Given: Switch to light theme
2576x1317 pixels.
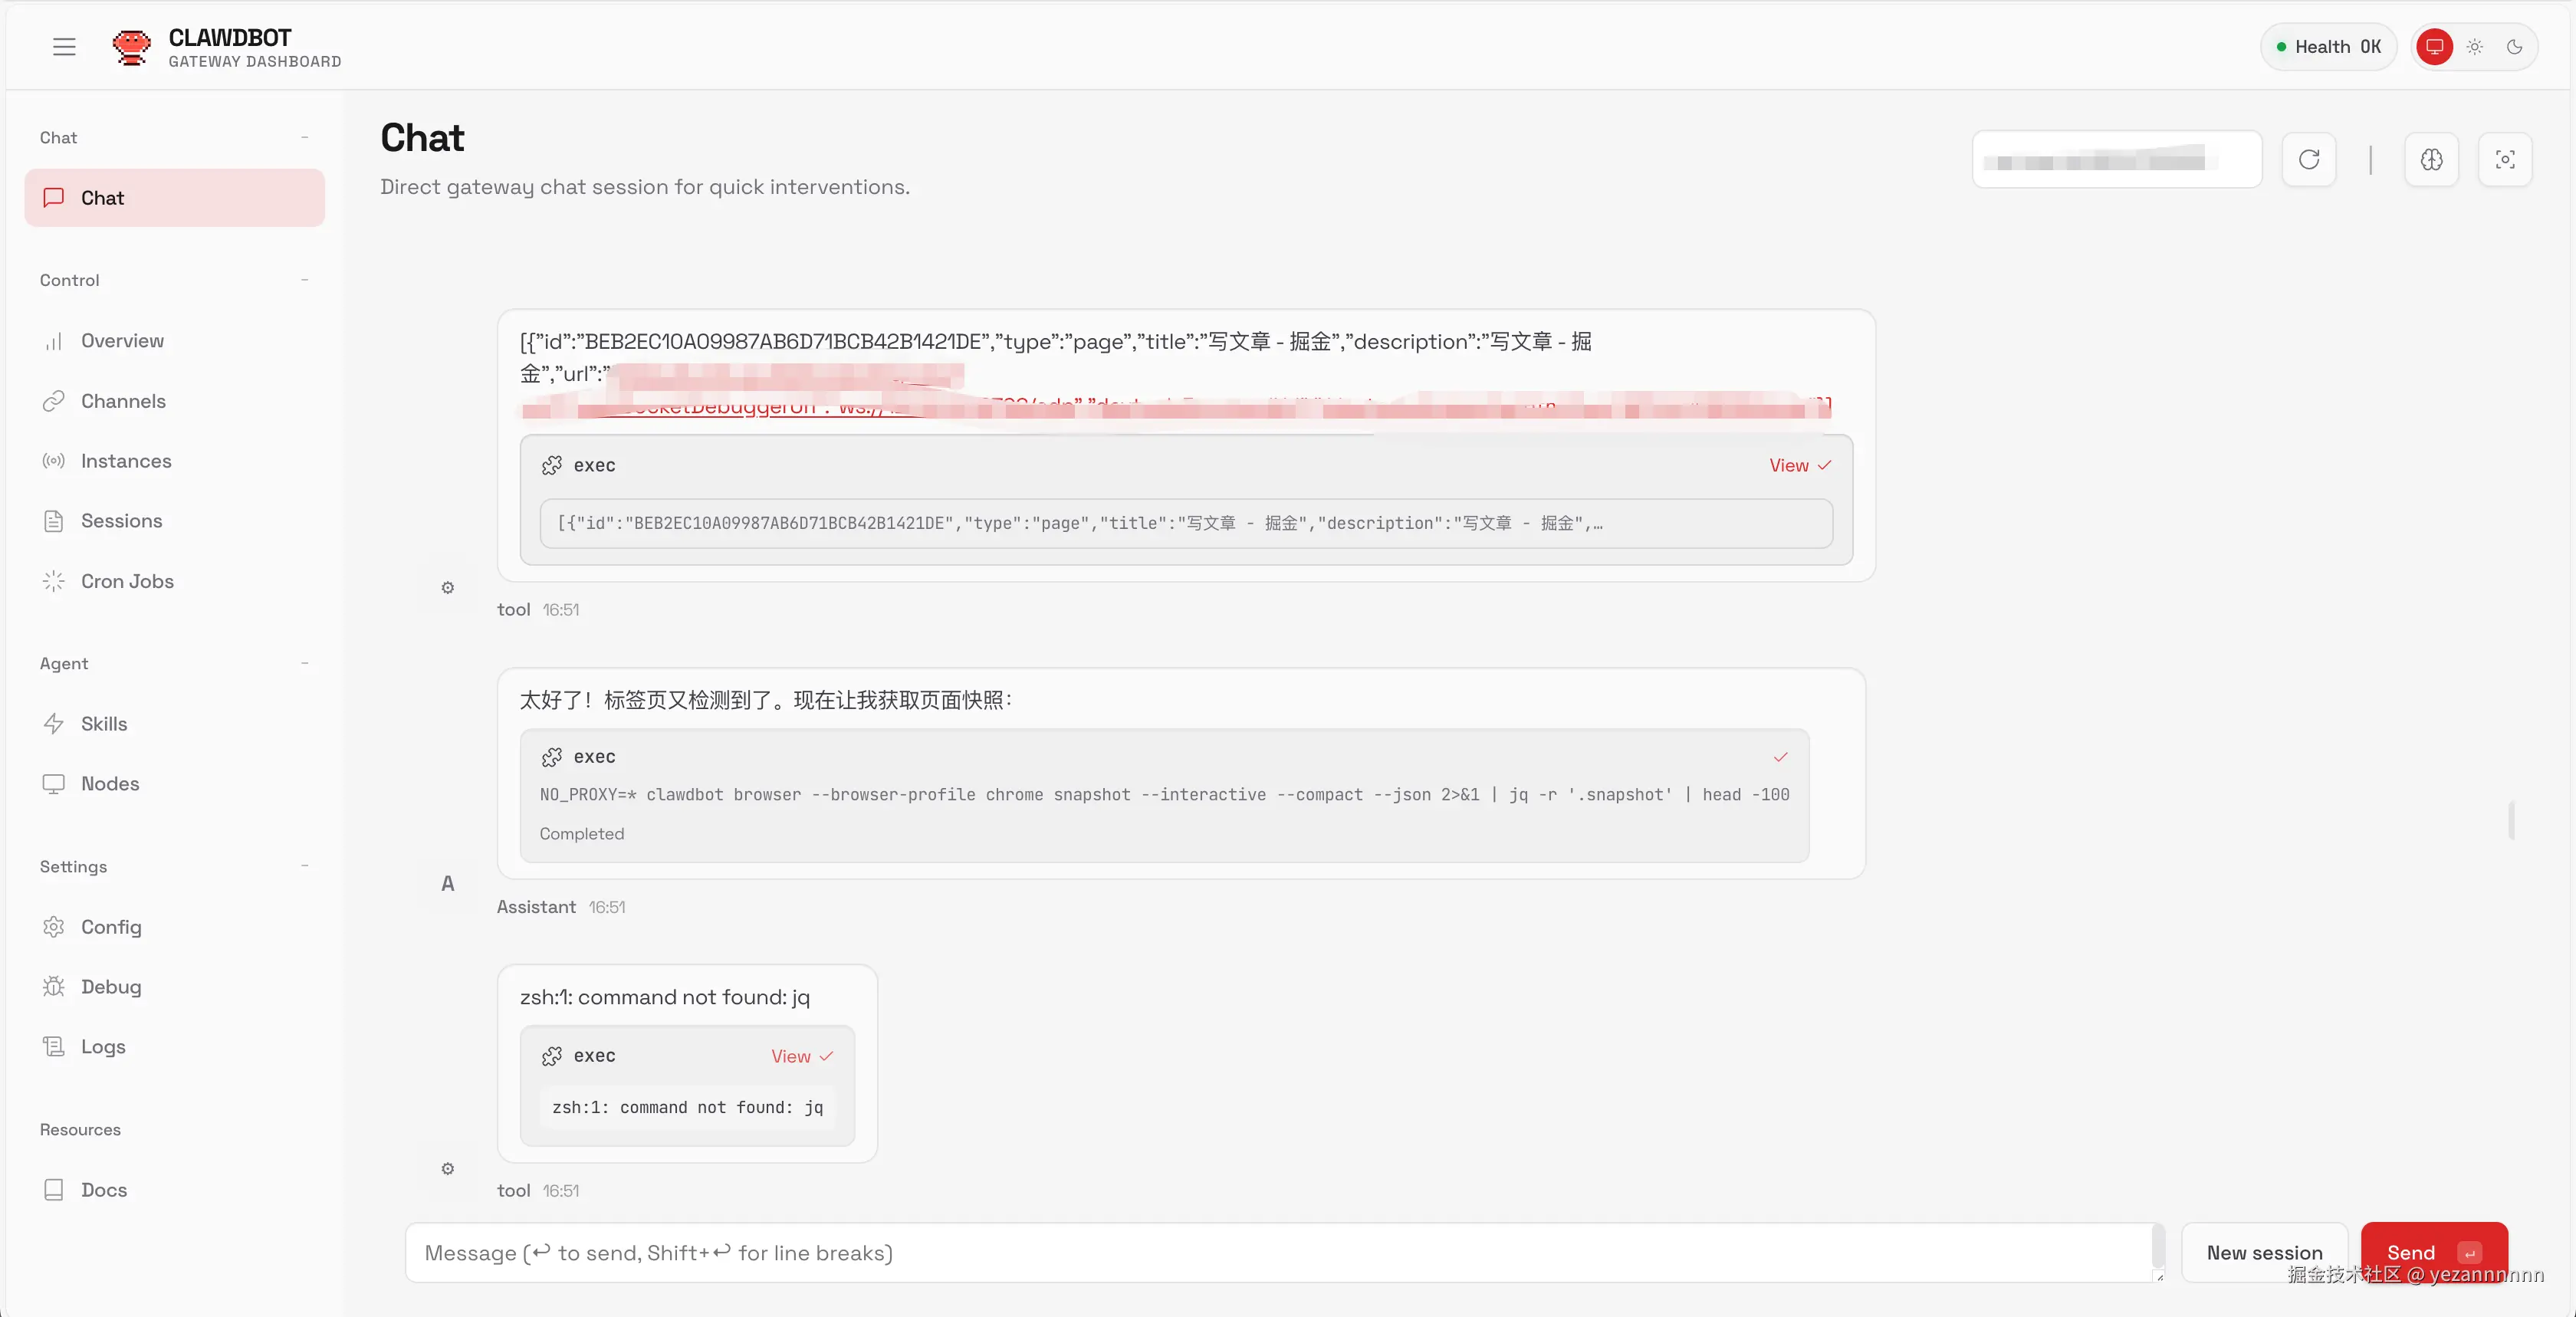Looking at the screenshot, I should (2474, 47).
